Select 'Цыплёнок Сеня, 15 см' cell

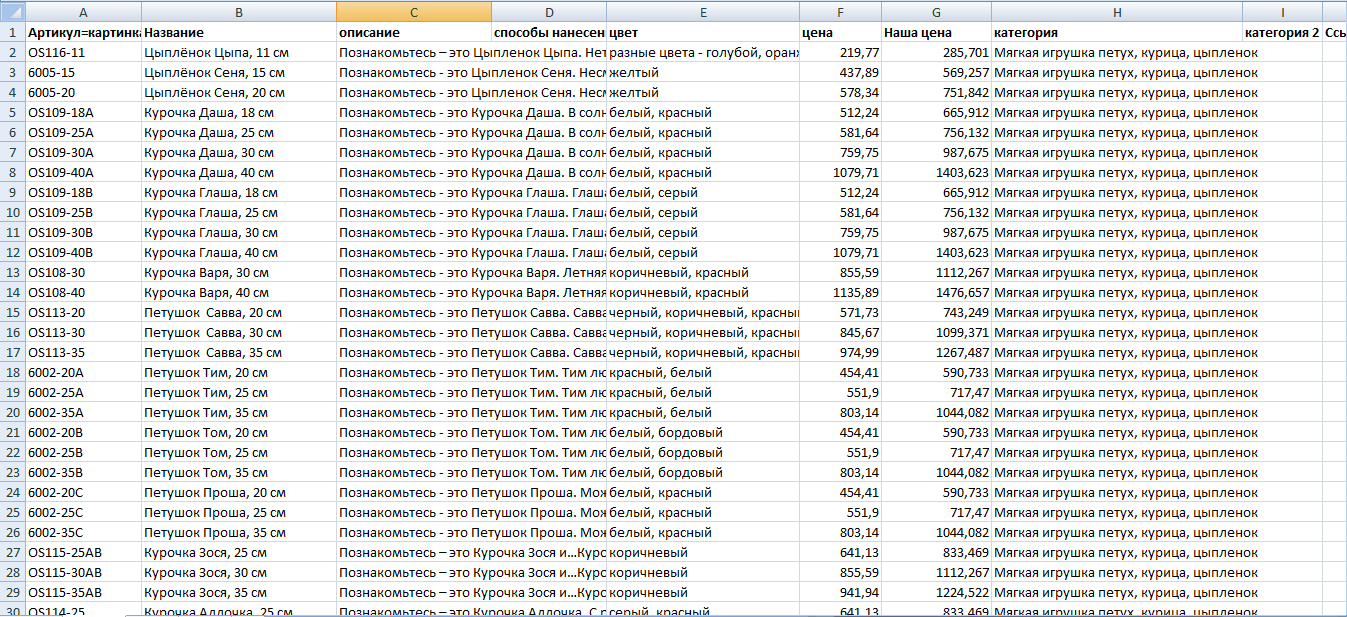click(x=238, y=72)
